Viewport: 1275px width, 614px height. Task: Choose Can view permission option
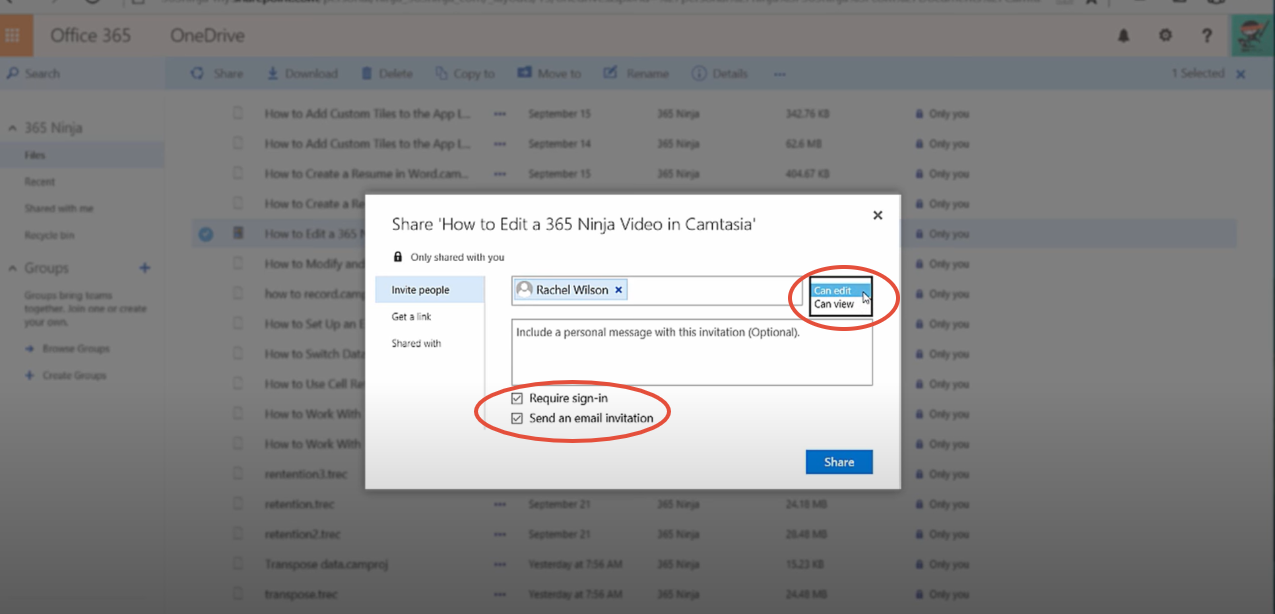(840, 304)
